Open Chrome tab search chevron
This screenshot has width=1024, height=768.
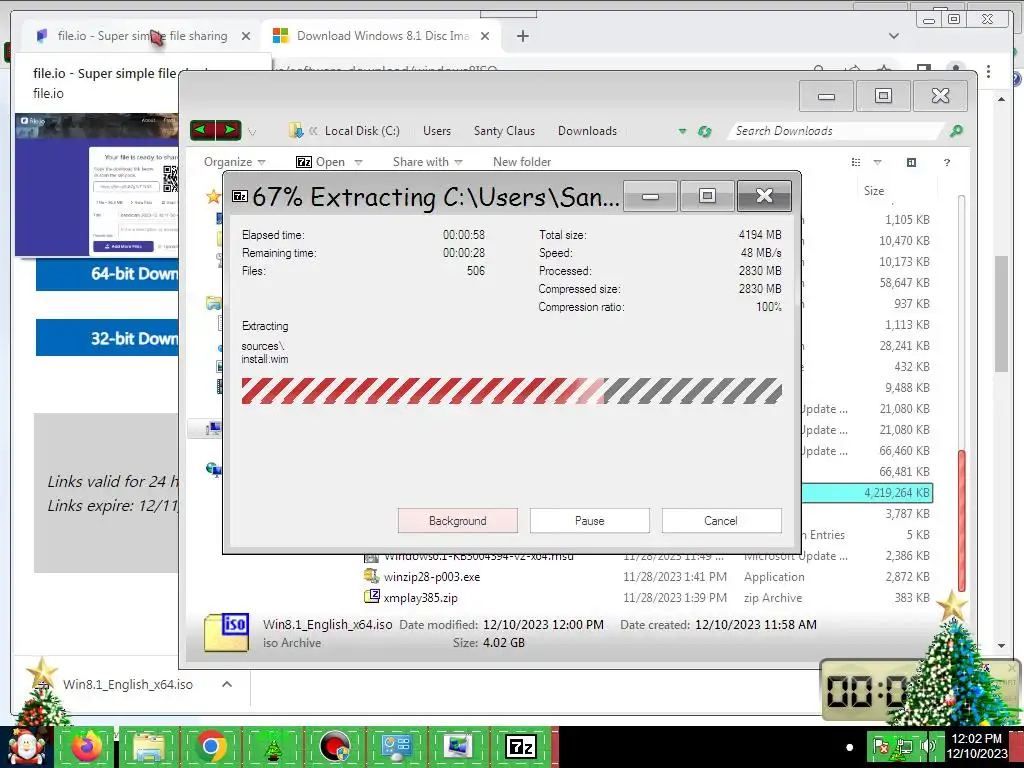[x=894, y=36]
